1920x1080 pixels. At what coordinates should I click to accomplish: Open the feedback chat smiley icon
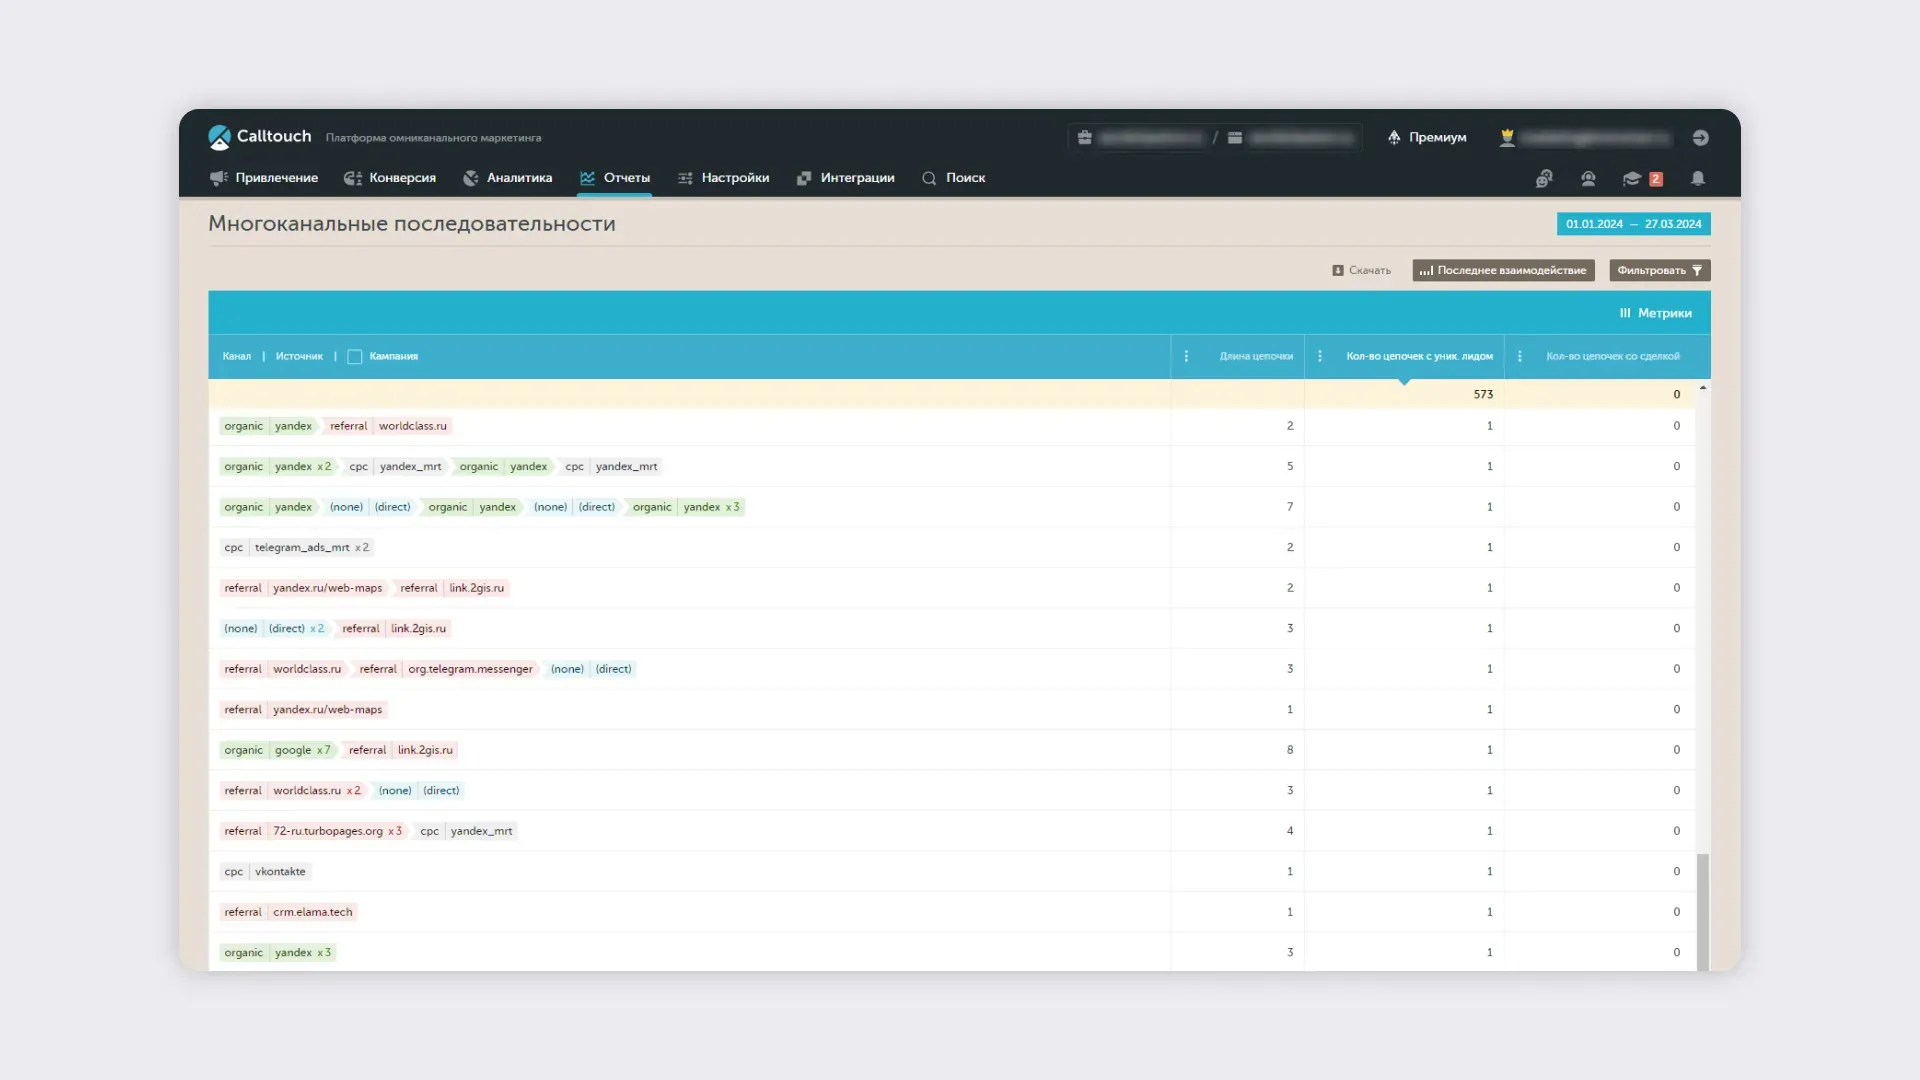[x=1544, y=178]
